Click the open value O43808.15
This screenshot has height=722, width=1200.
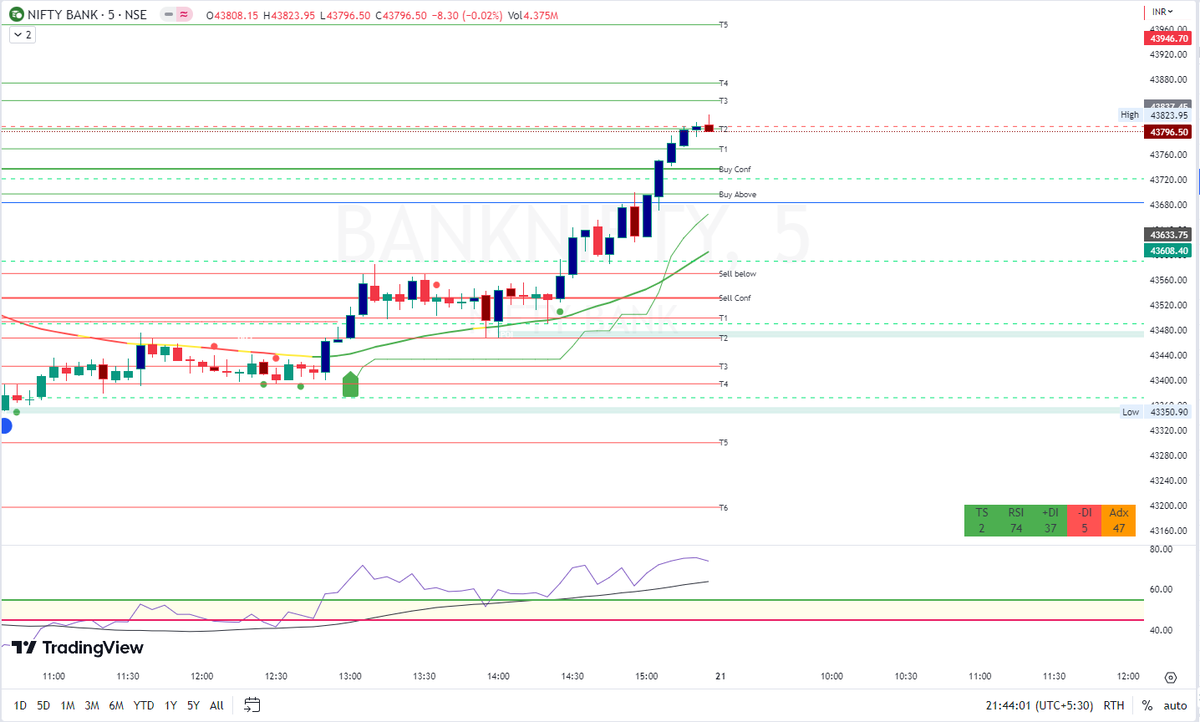click(x=231, y=15)
